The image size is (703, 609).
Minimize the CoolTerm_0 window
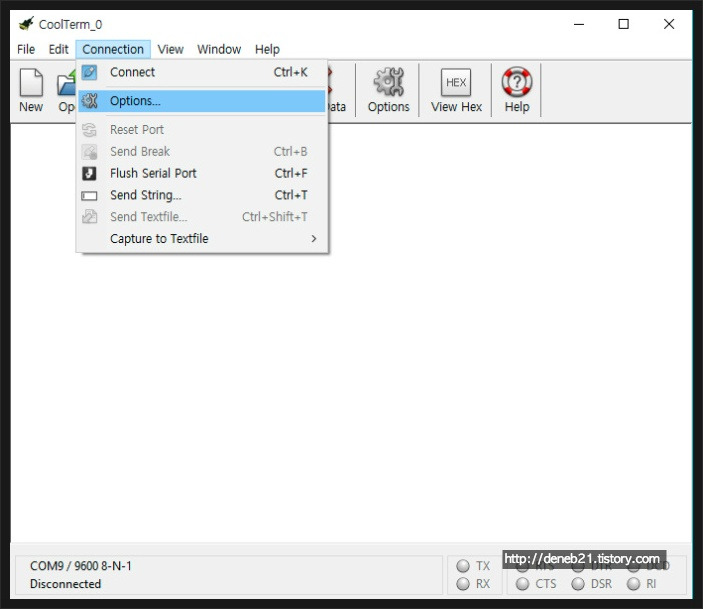click(x=579, y=24)
